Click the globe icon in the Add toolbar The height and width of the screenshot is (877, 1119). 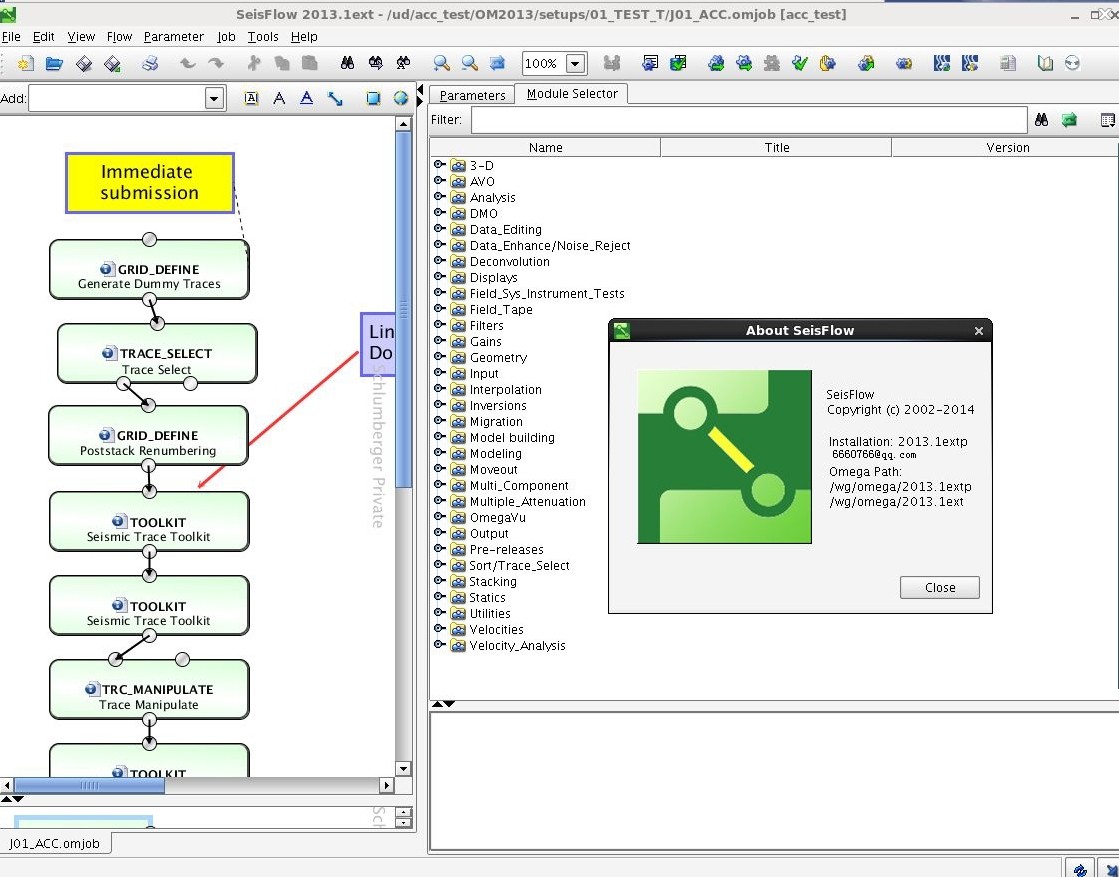400,98
